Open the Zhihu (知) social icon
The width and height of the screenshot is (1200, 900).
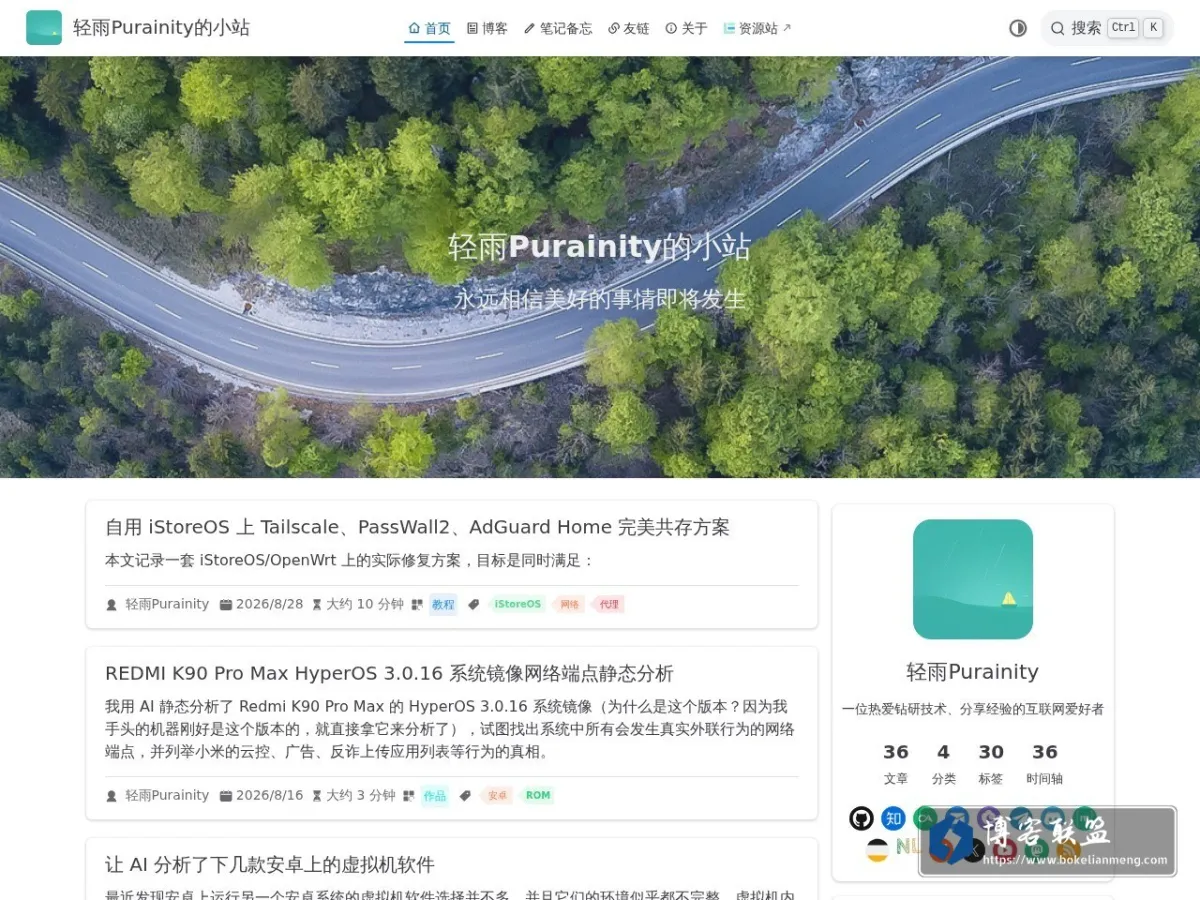coord(893,818)
